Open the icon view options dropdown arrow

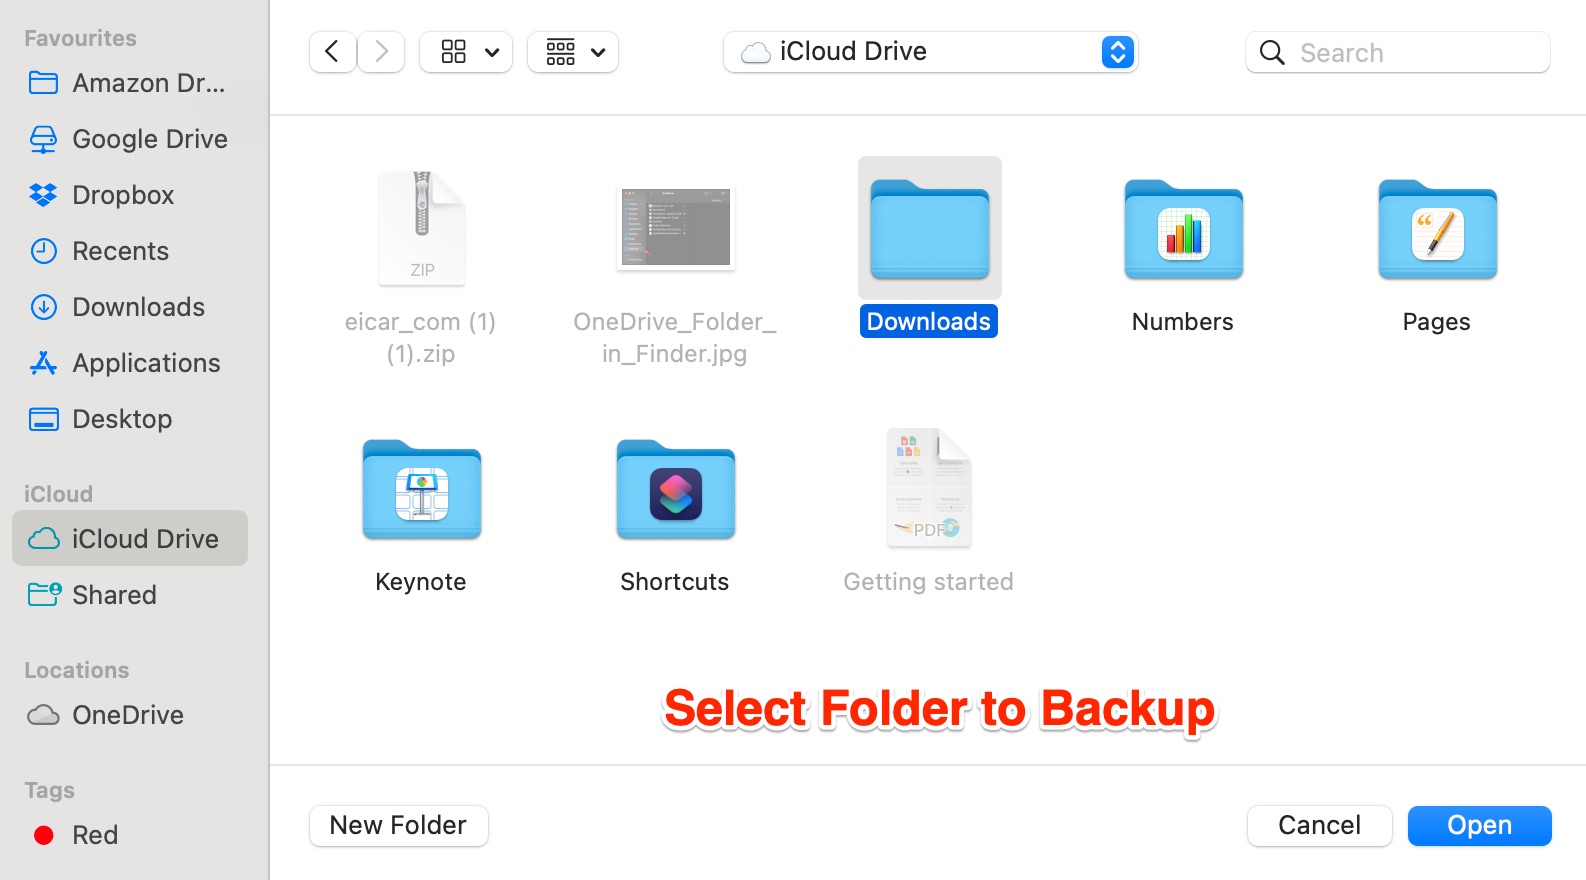tap(492, 52)
